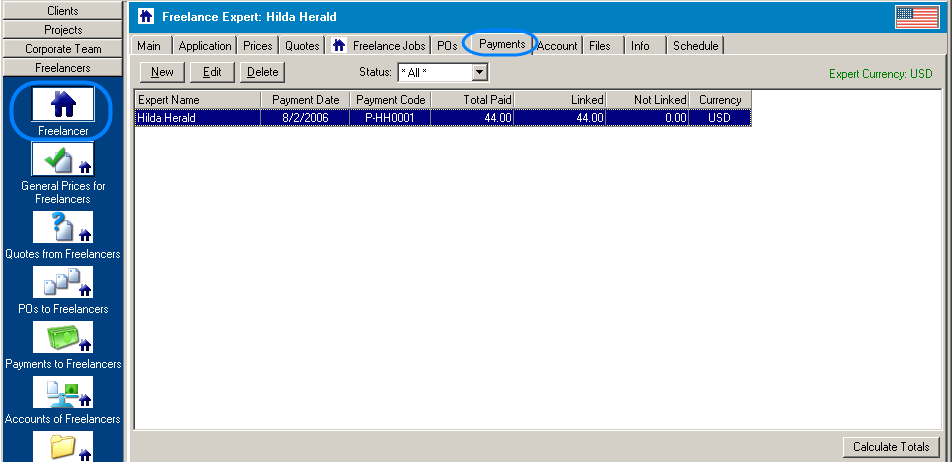Expand the Projects sidebar section

click(x=63, y=30)
